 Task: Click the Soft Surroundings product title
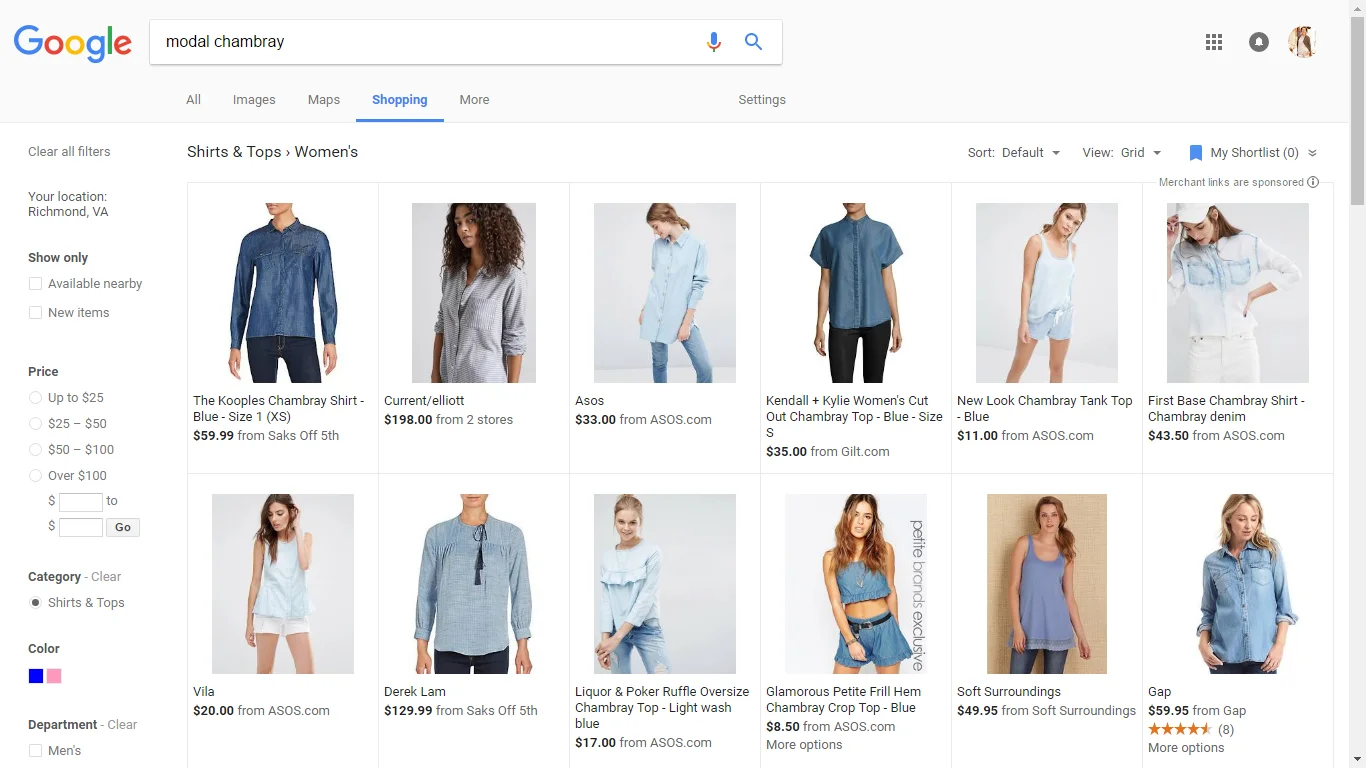1009,692
